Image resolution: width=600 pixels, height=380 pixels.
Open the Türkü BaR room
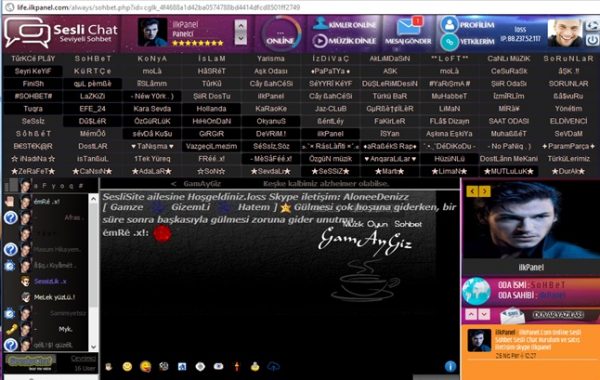point(390,96)
